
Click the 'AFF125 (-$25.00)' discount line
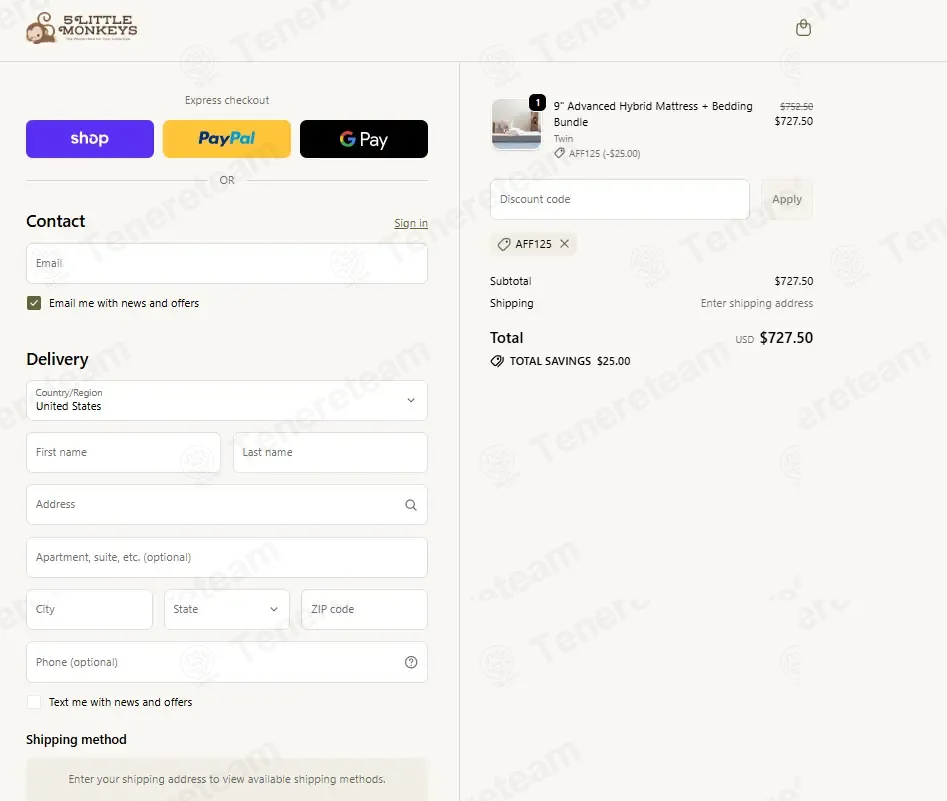coord(597,153)
